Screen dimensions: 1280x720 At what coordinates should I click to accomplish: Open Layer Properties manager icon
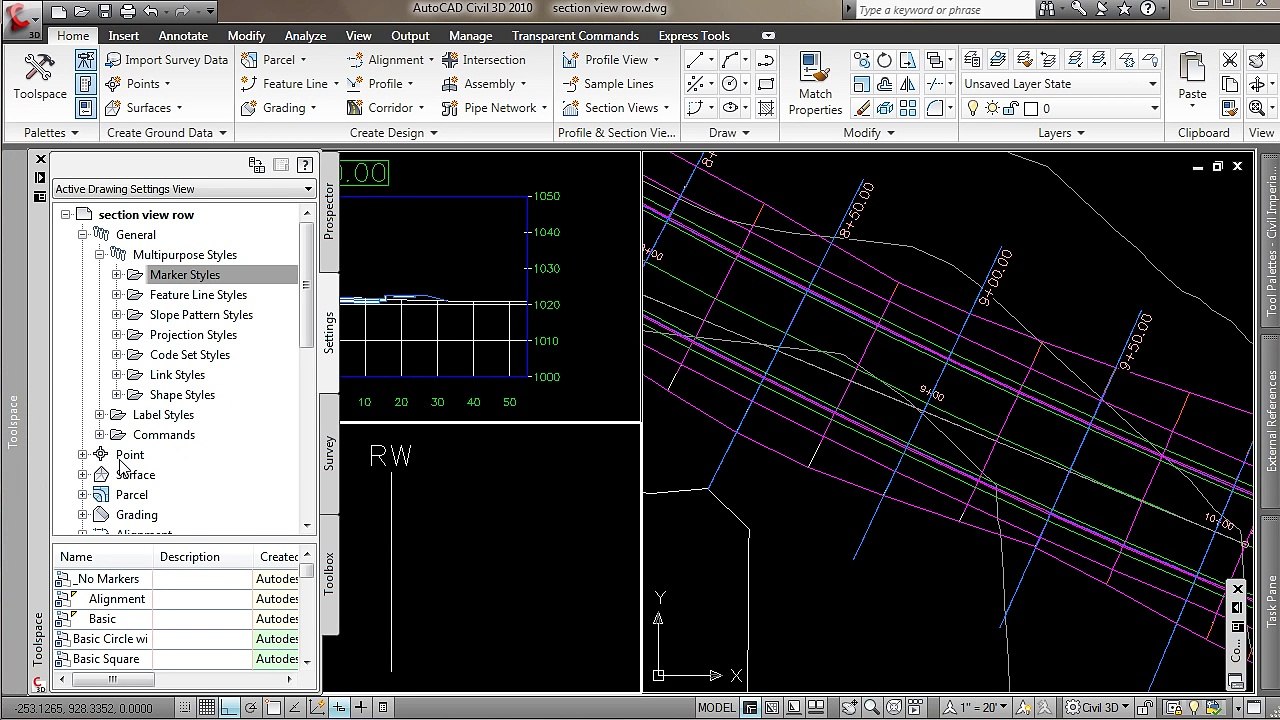[974, 60]
